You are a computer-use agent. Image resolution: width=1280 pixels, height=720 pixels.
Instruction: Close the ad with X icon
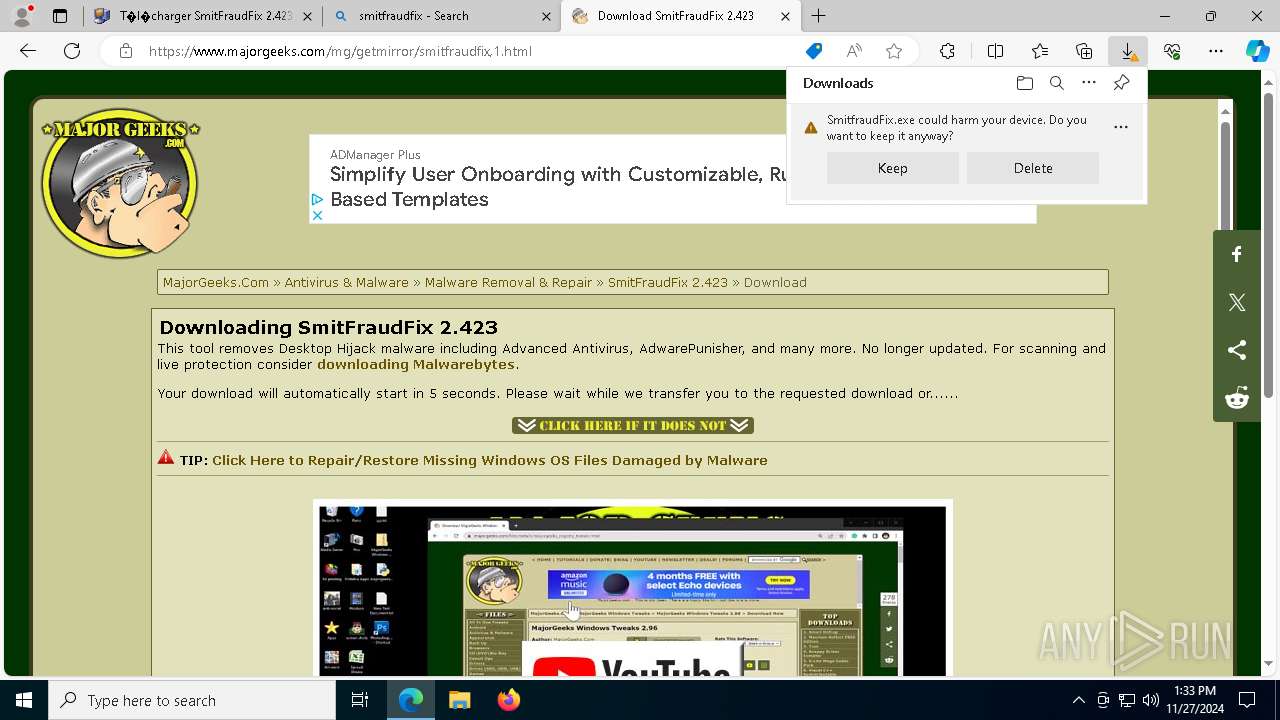pos(317,215)
